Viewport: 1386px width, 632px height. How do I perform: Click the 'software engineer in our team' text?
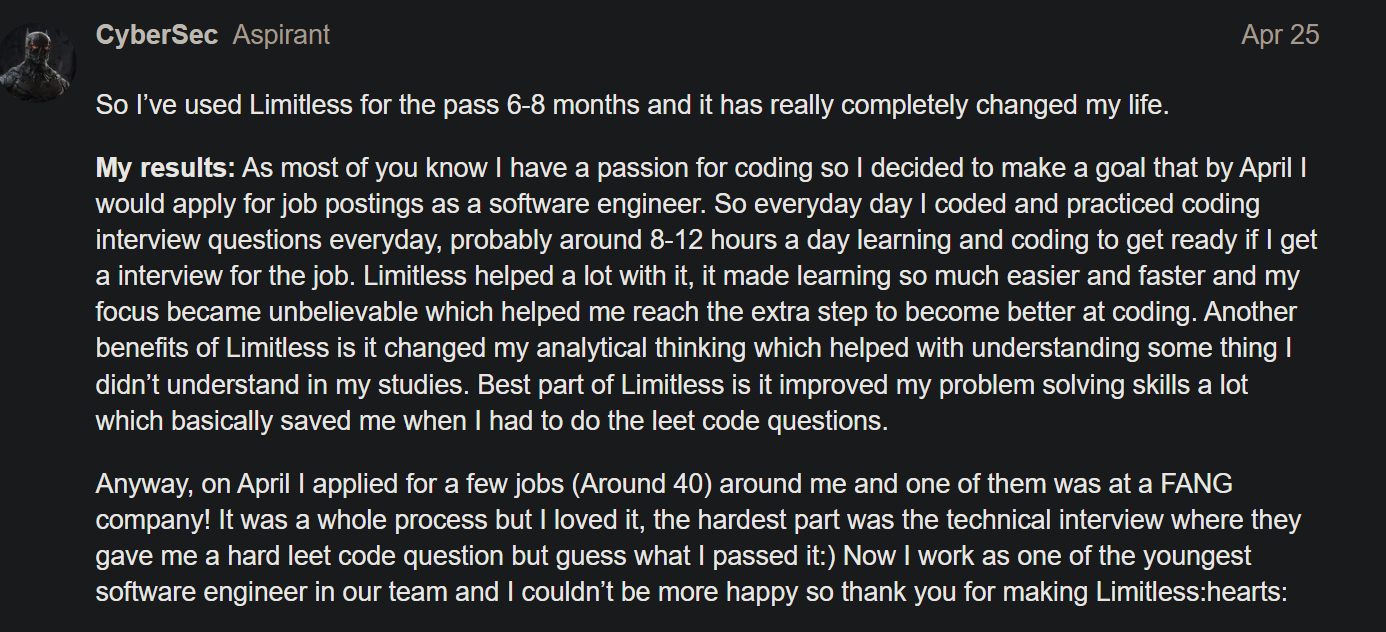click(272, 592)
